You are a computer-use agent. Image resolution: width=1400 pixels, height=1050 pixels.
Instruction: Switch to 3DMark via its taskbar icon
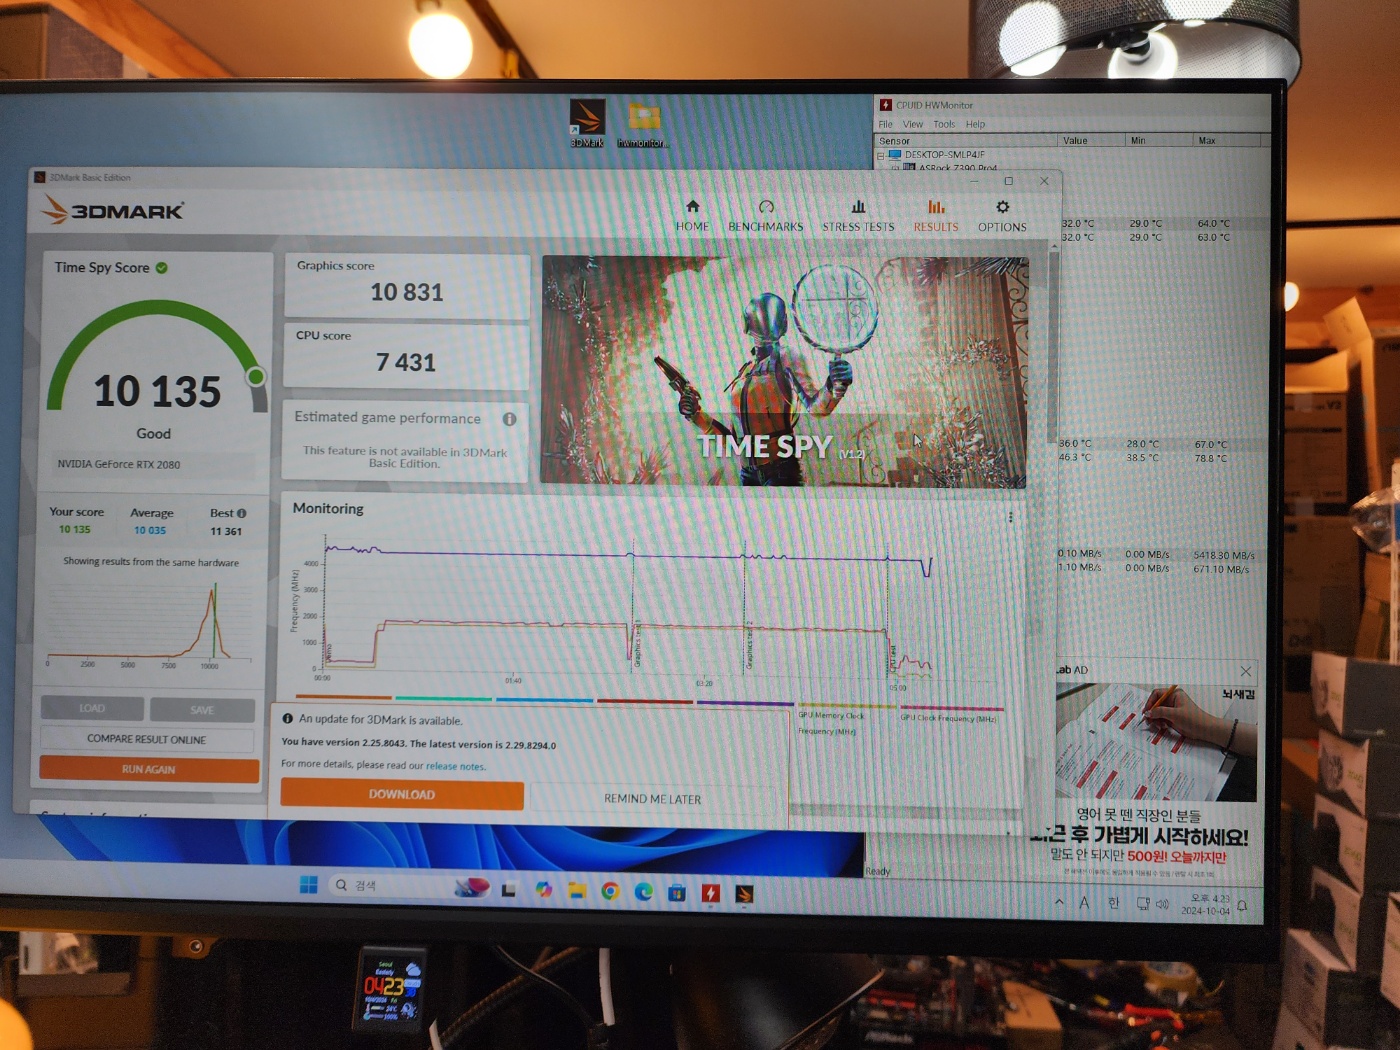[x=744, y=894]
